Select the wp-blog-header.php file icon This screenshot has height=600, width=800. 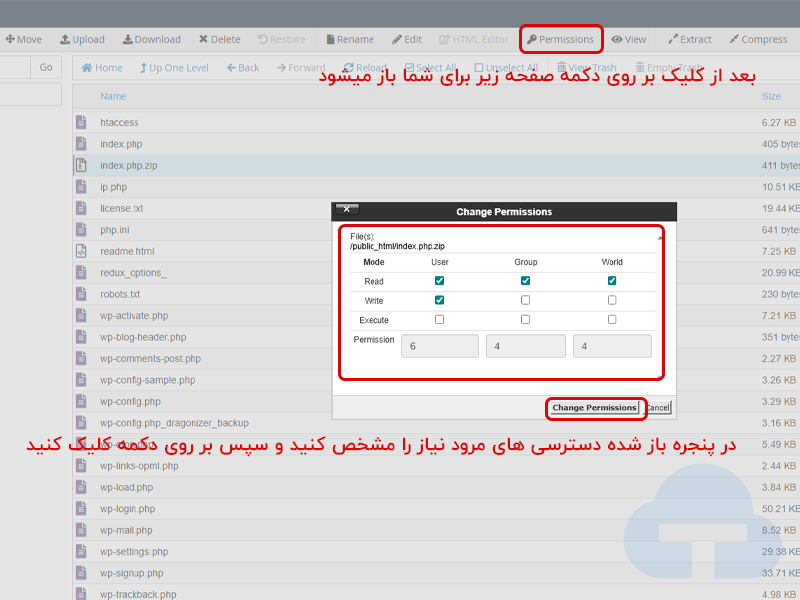coord(81,336)
